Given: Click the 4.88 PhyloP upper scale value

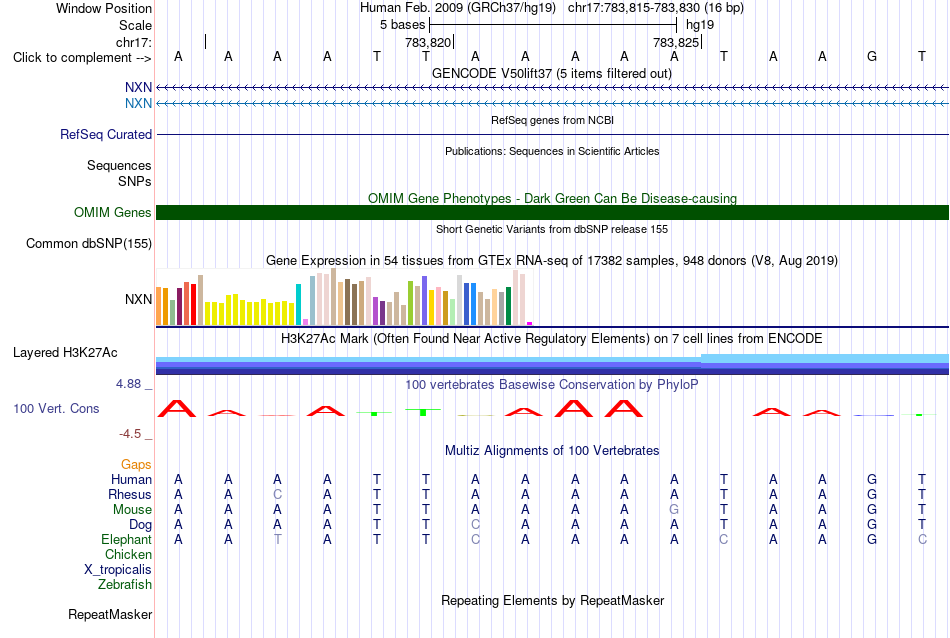Looking at the screenshot, I should click(128, 384).
